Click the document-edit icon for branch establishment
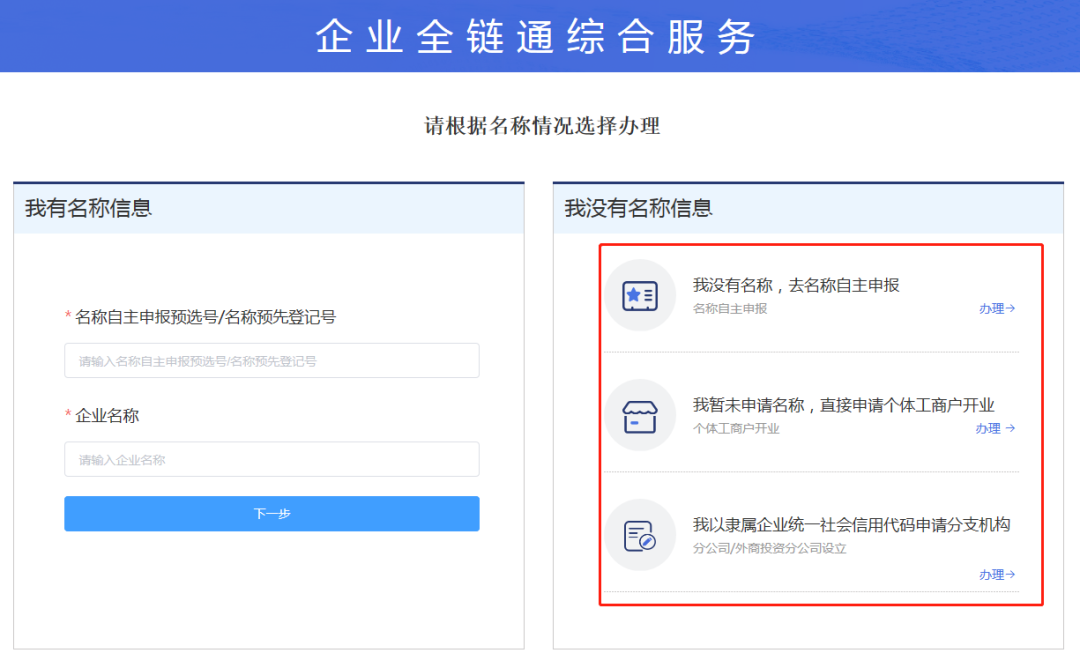The width and height of the screenshot is (1080, 653). [640, 535]
